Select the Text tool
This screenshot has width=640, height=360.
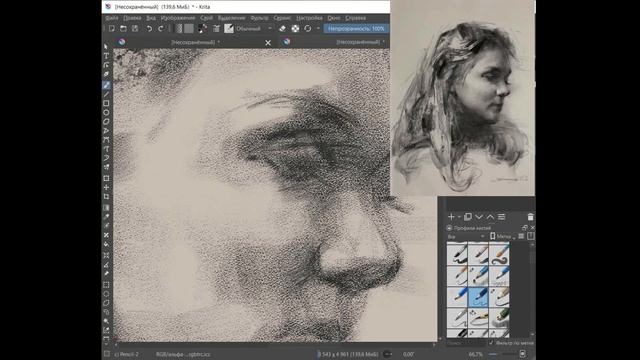coord(106,56)
